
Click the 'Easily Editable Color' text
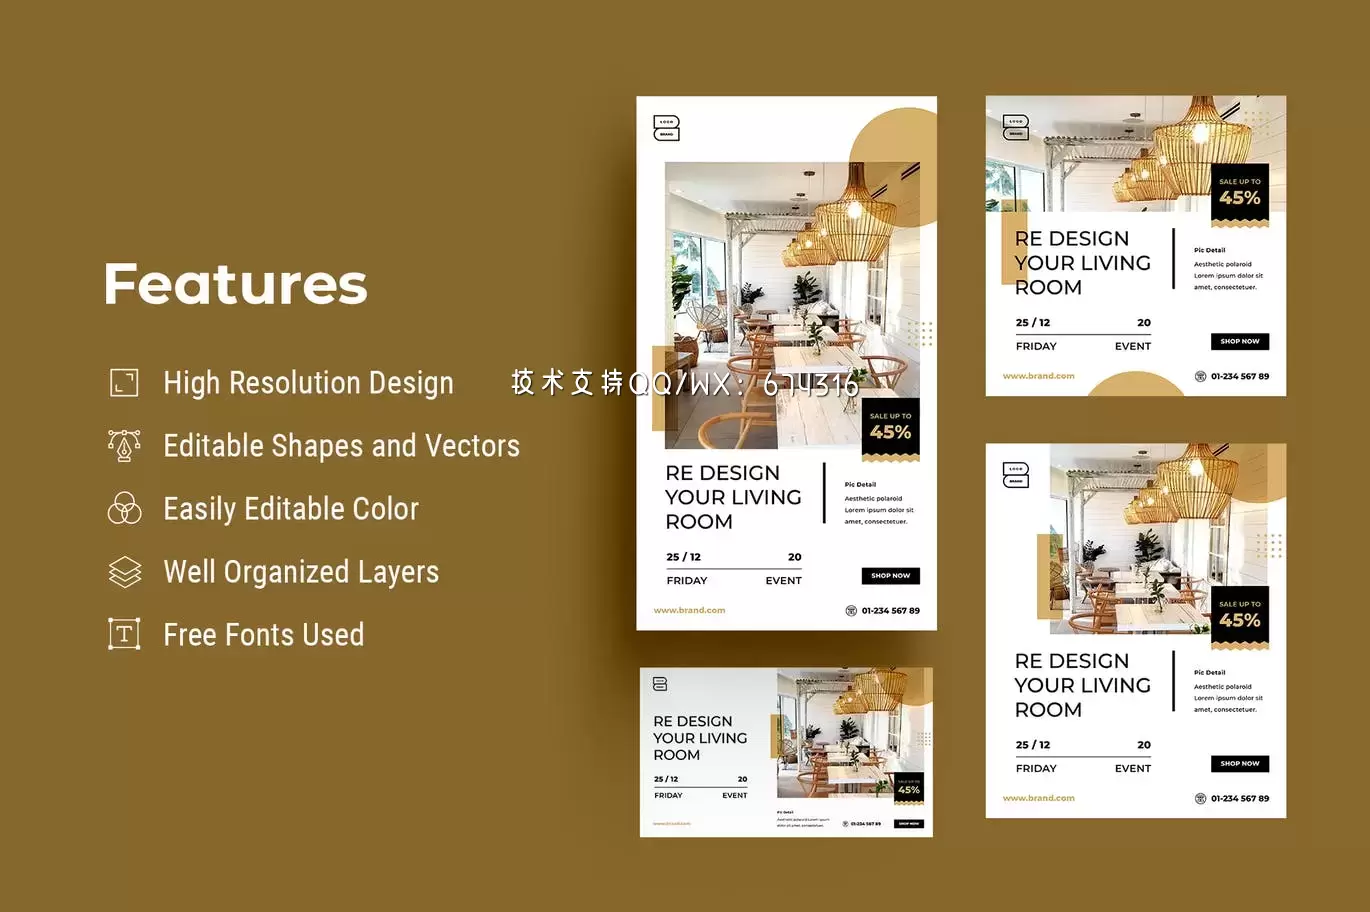[291, 508]
